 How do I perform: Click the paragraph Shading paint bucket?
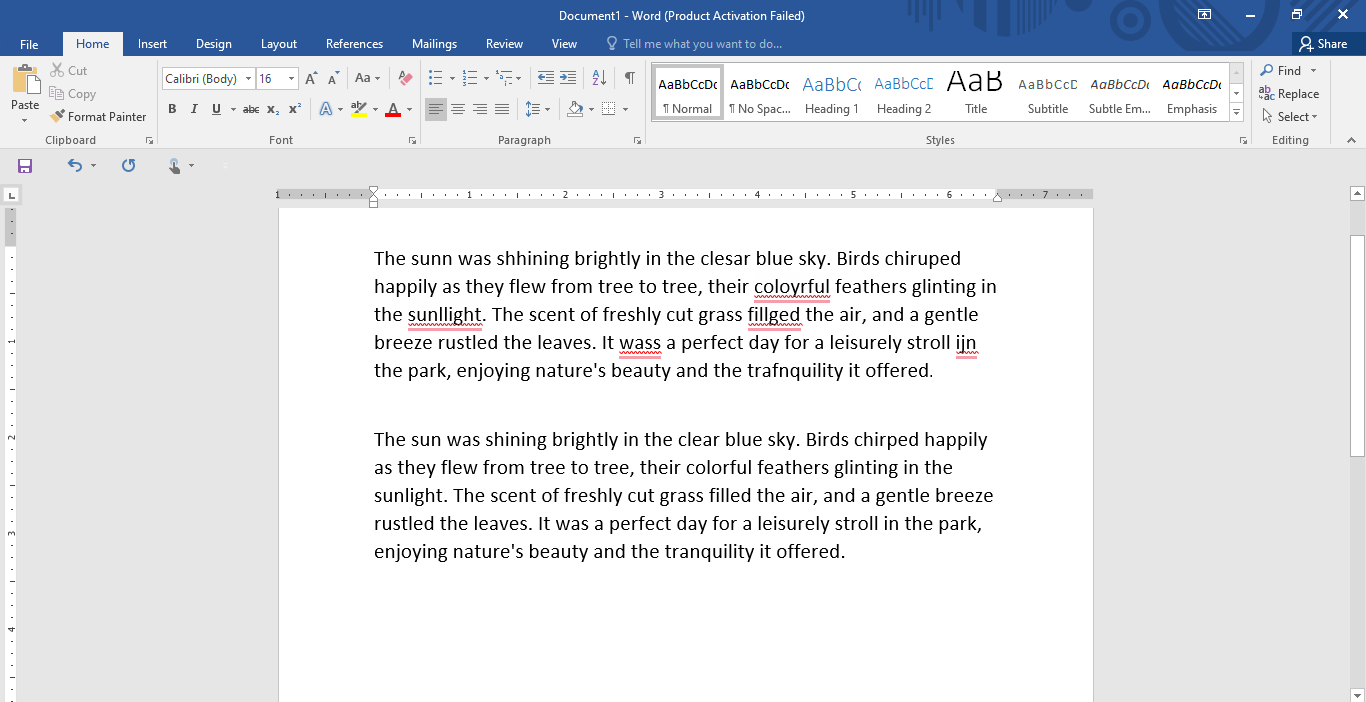pyautogui.click(x=574, y=109)
